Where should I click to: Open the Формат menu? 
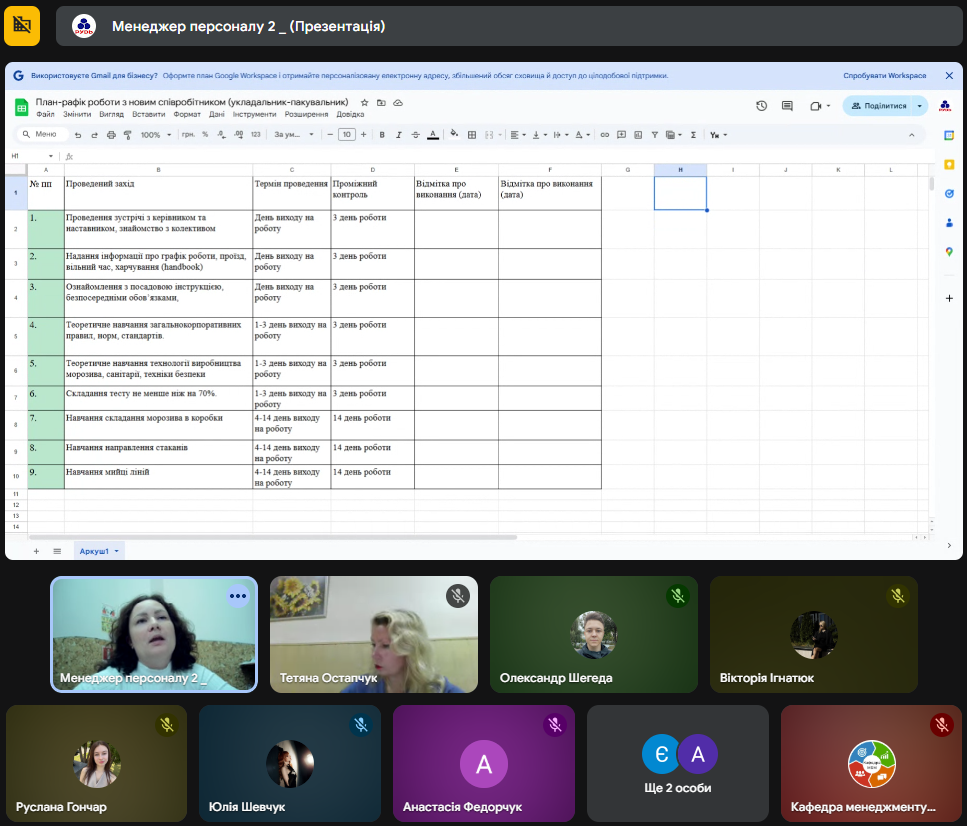pos(186,114)
